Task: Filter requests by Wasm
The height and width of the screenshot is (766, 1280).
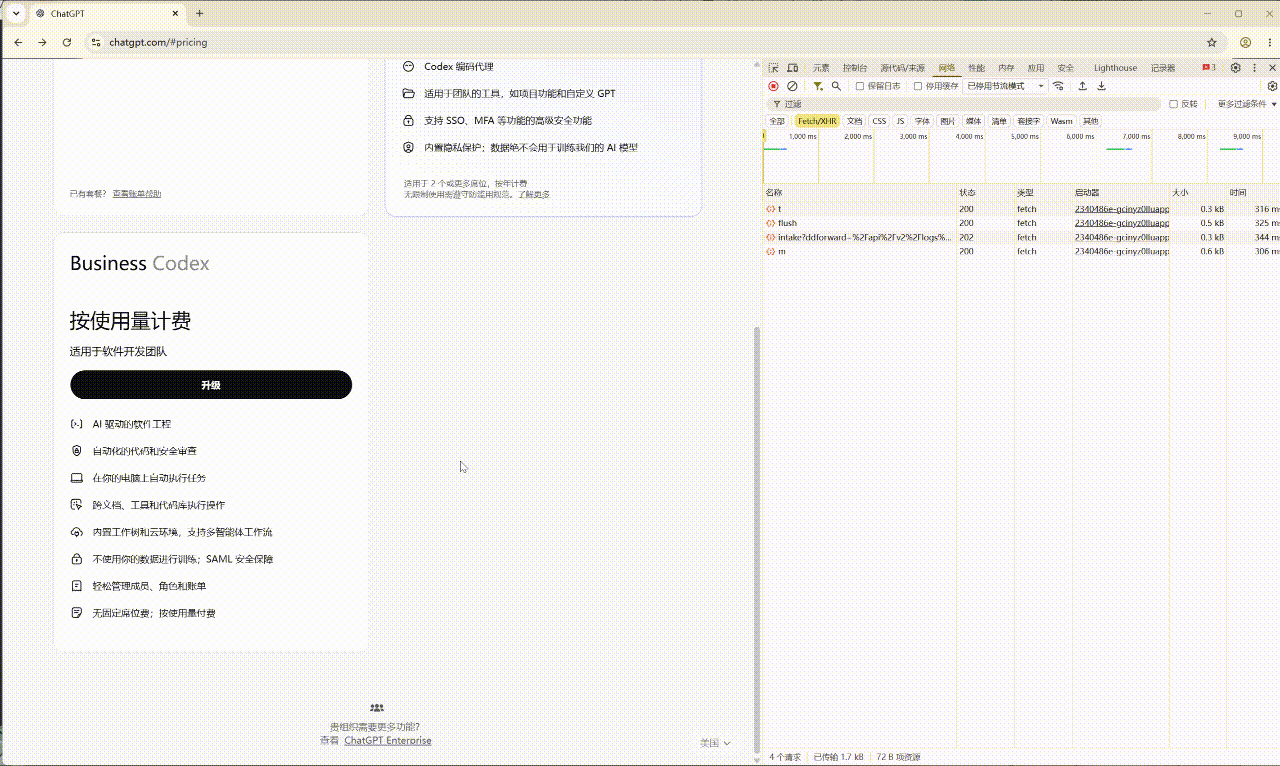Action: click(1061, 121)
